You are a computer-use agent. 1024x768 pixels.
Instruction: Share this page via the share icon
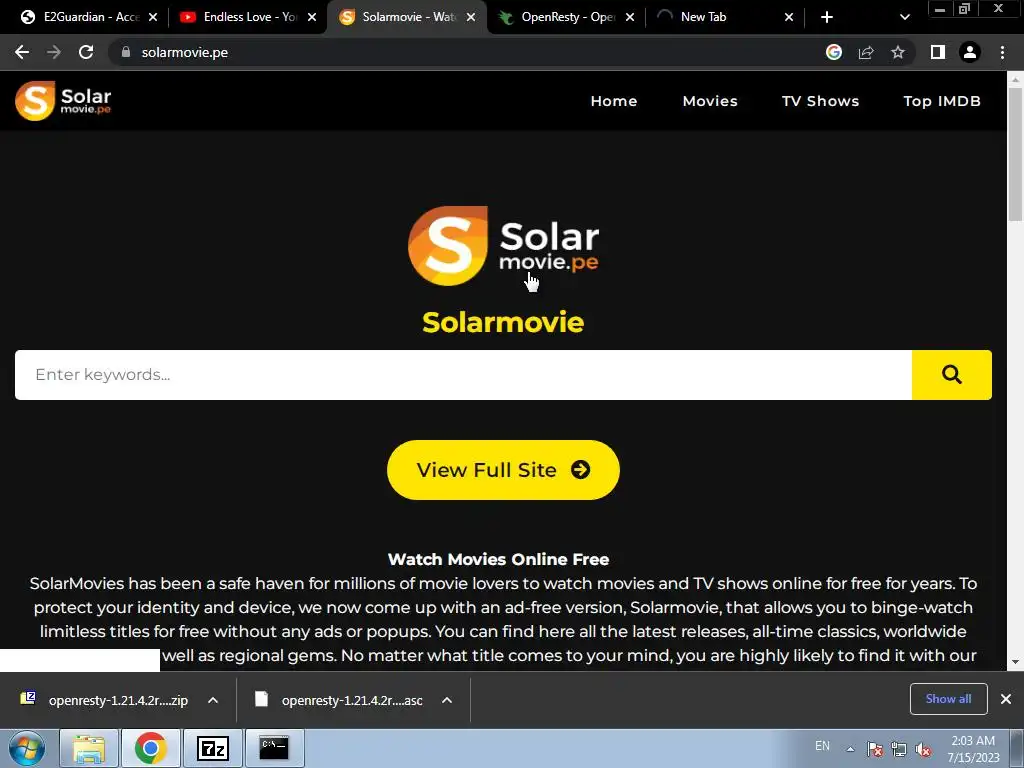click(866, 52)
